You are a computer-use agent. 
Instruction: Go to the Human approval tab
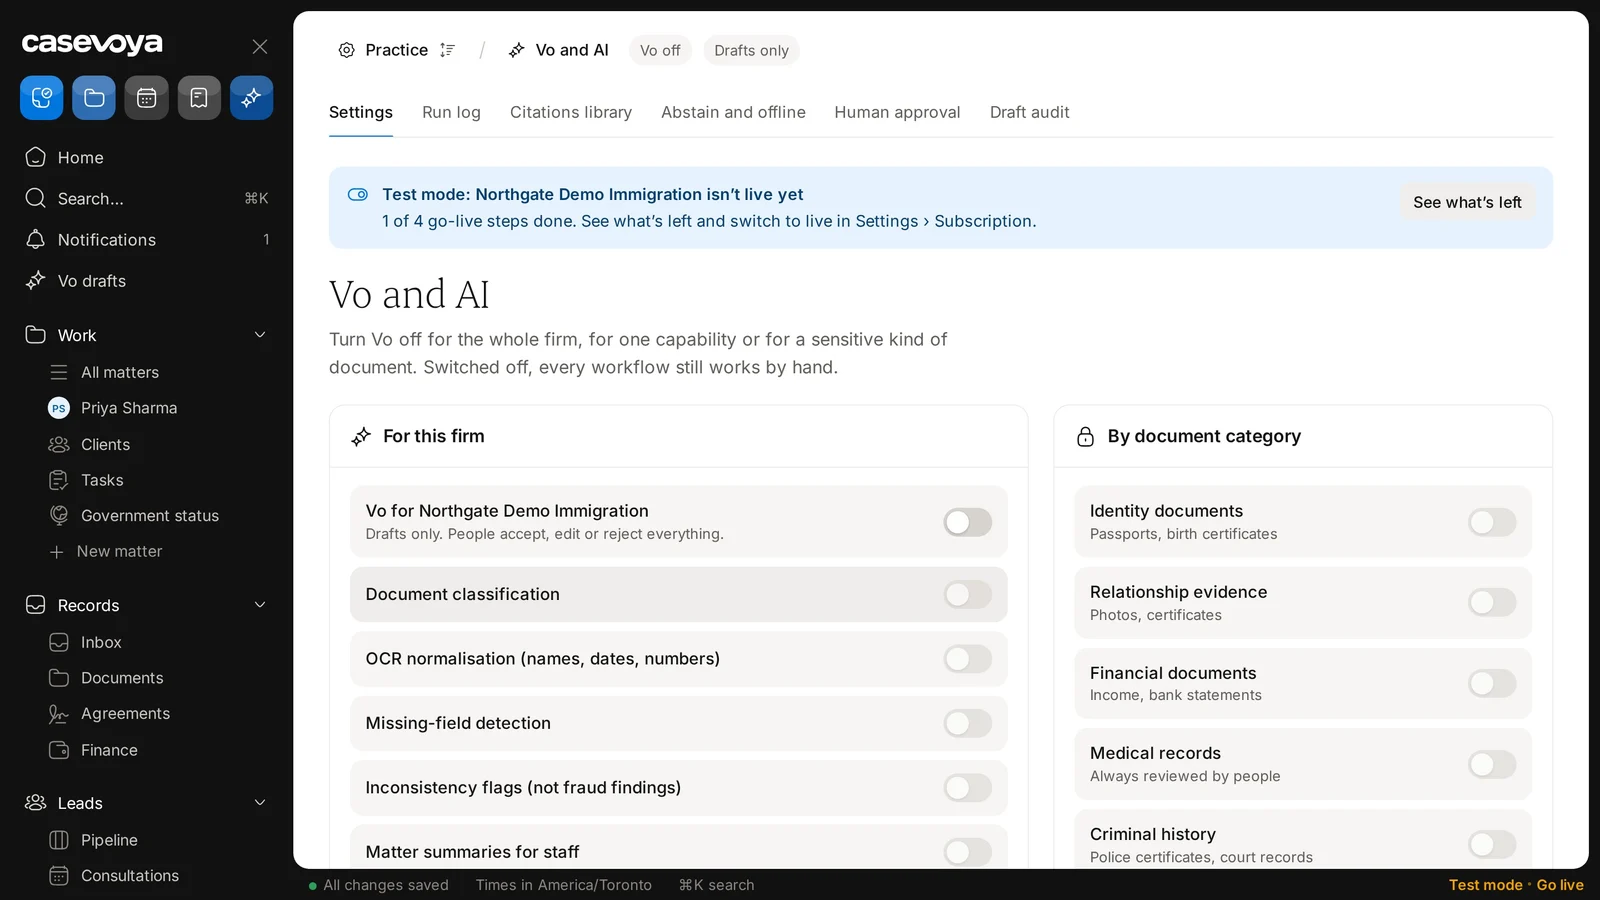897,112
